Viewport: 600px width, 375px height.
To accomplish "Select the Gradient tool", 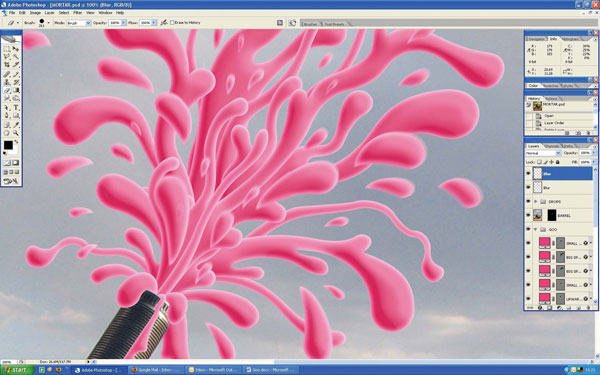I will click(16, 90).
